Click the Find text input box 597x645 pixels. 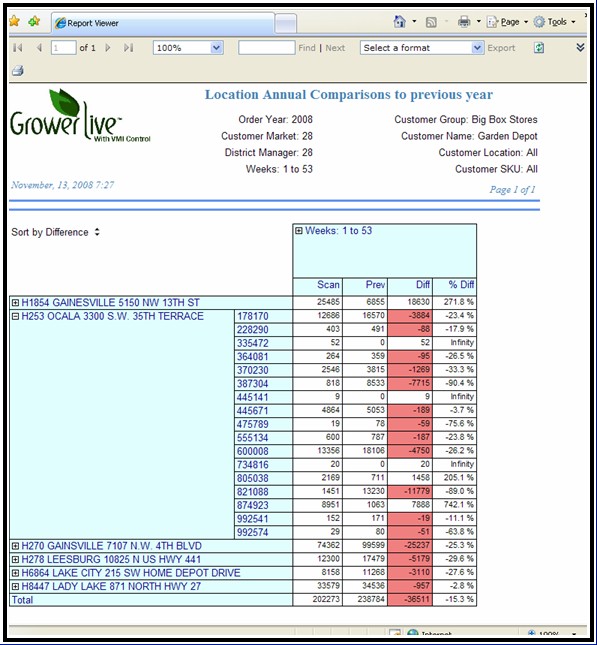(x=267, y=48)
